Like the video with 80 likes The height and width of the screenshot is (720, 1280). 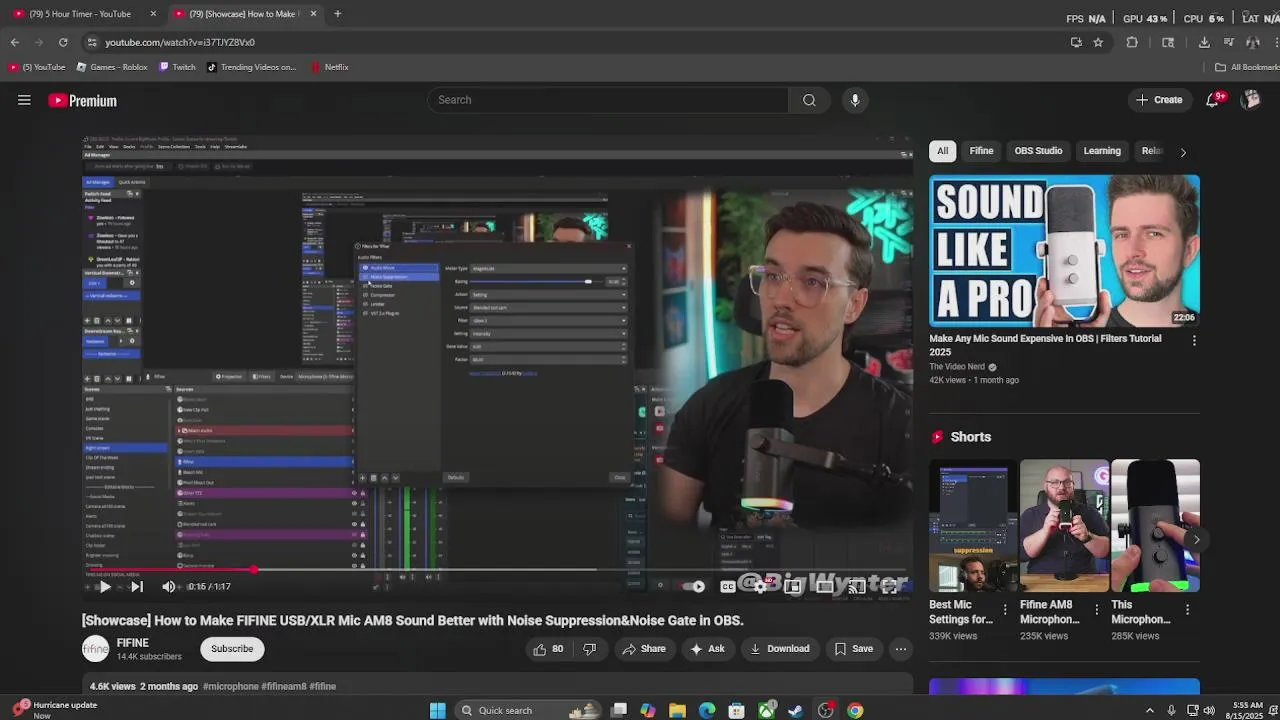(x=548, y=649)
